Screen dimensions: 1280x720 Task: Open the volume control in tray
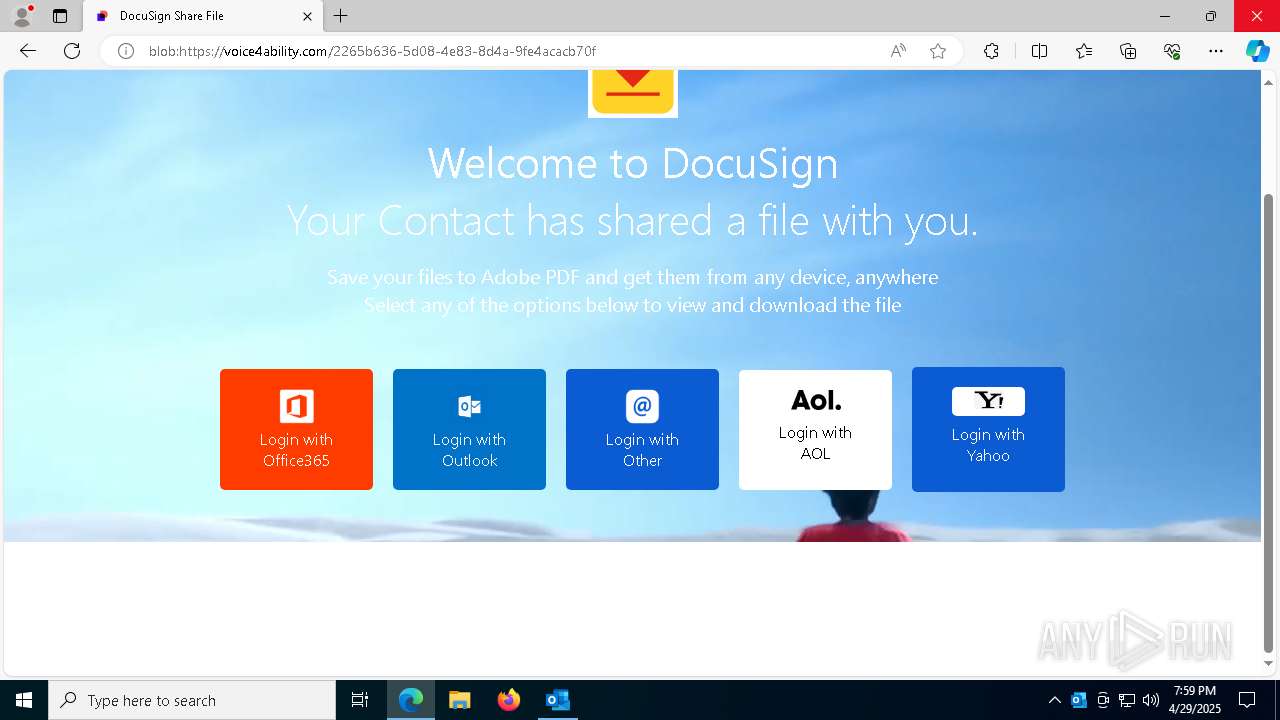1151,700
